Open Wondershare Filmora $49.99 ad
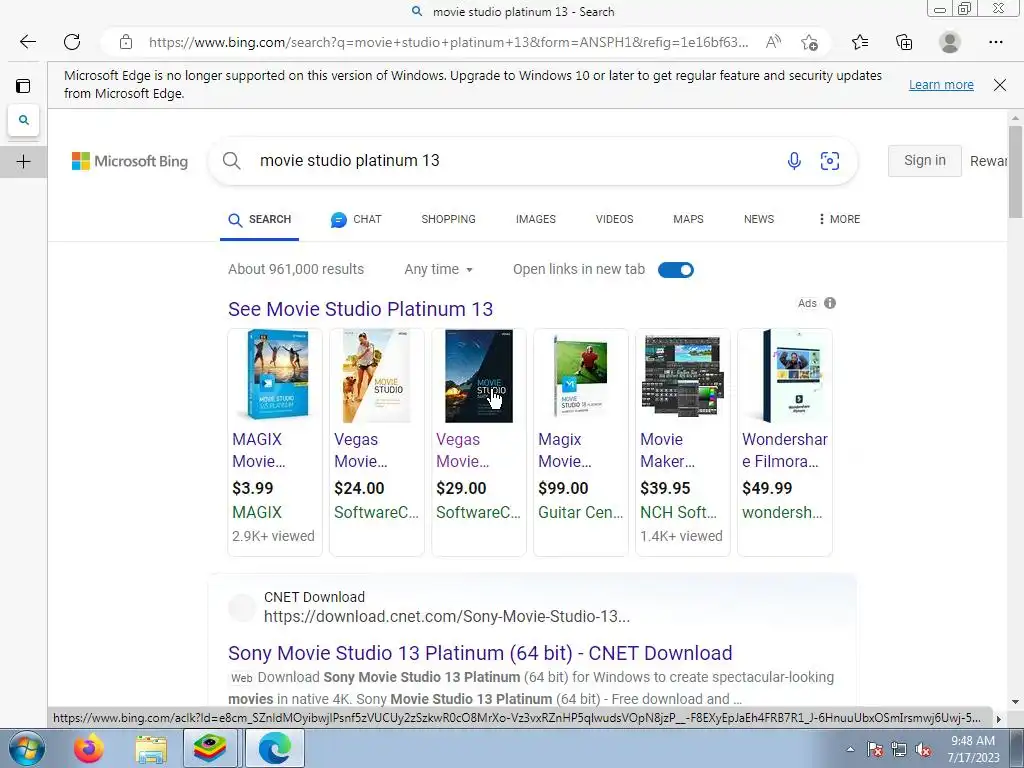The image size is (1024, 768). [x=784, y=443]
